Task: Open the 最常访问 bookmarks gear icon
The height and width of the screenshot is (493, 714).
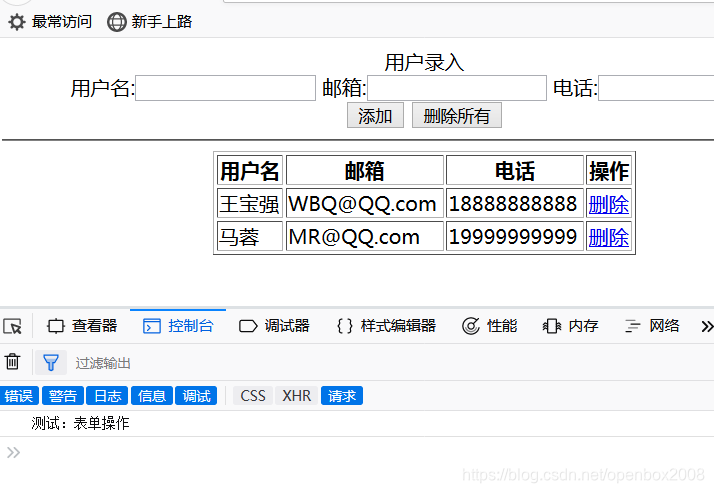Action: (17, 22)
